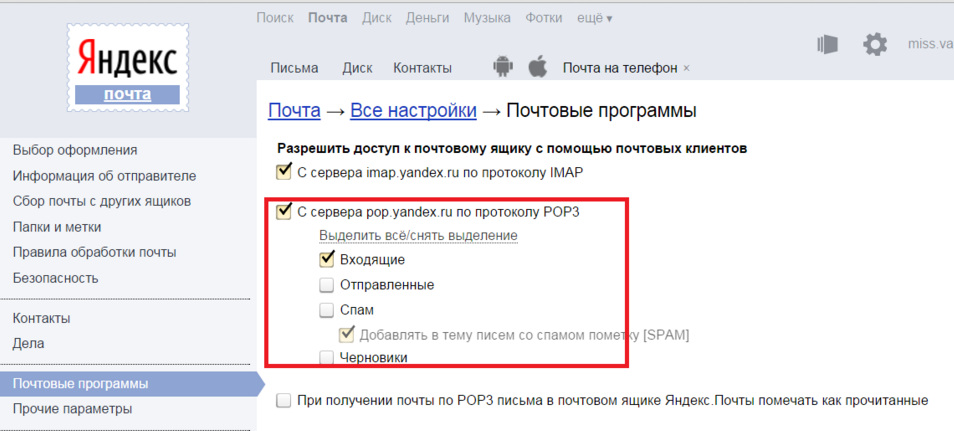Close the Почта на телефон banner

687,68
